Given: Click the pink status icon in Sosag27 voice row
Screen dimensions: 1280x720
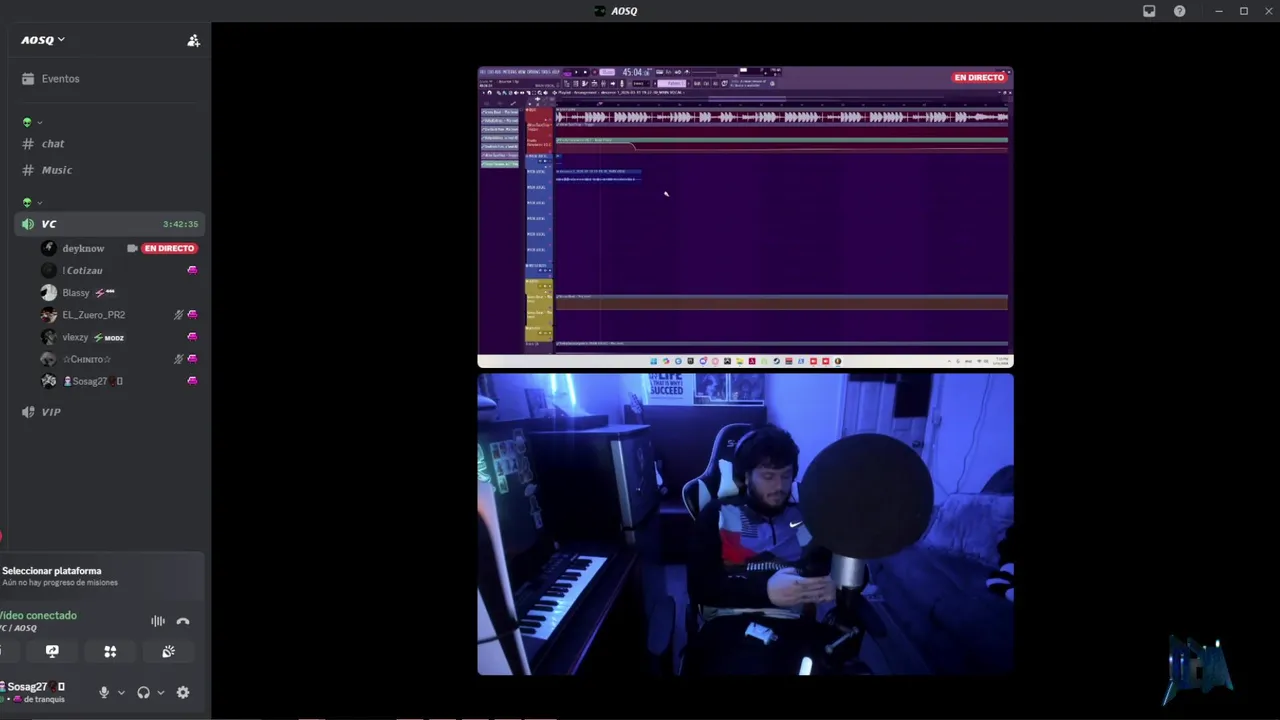Looking at the screenshot, I should (192, 381).
